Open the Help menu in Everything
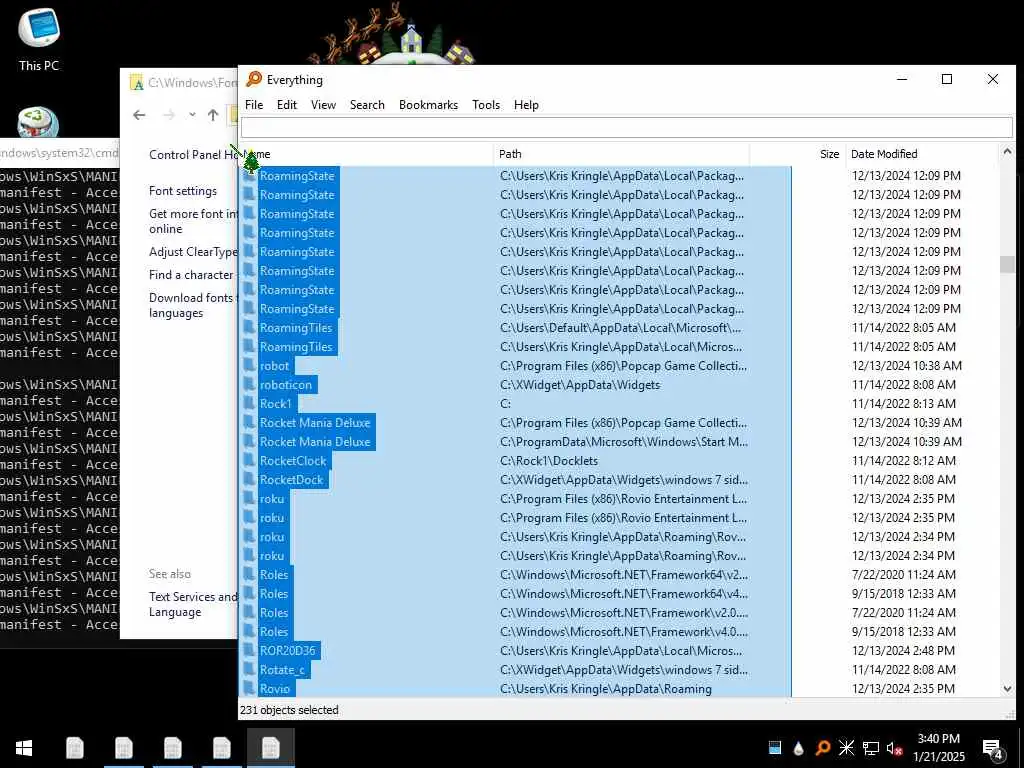Screen dimensions: 1024x768 click(526, 104)
